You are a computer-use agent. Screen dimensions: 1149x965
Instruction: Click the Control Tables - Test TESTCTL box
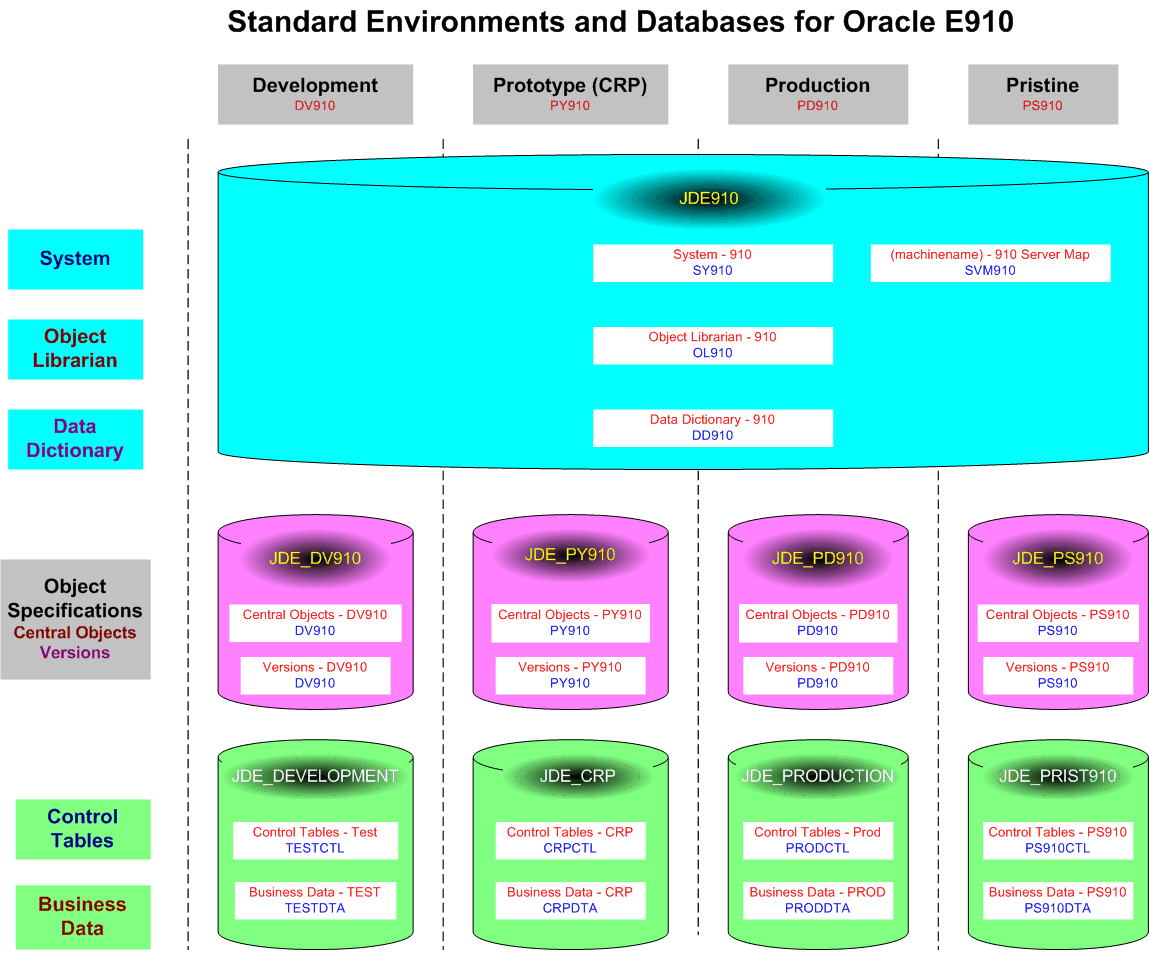[x=315, y=840]
